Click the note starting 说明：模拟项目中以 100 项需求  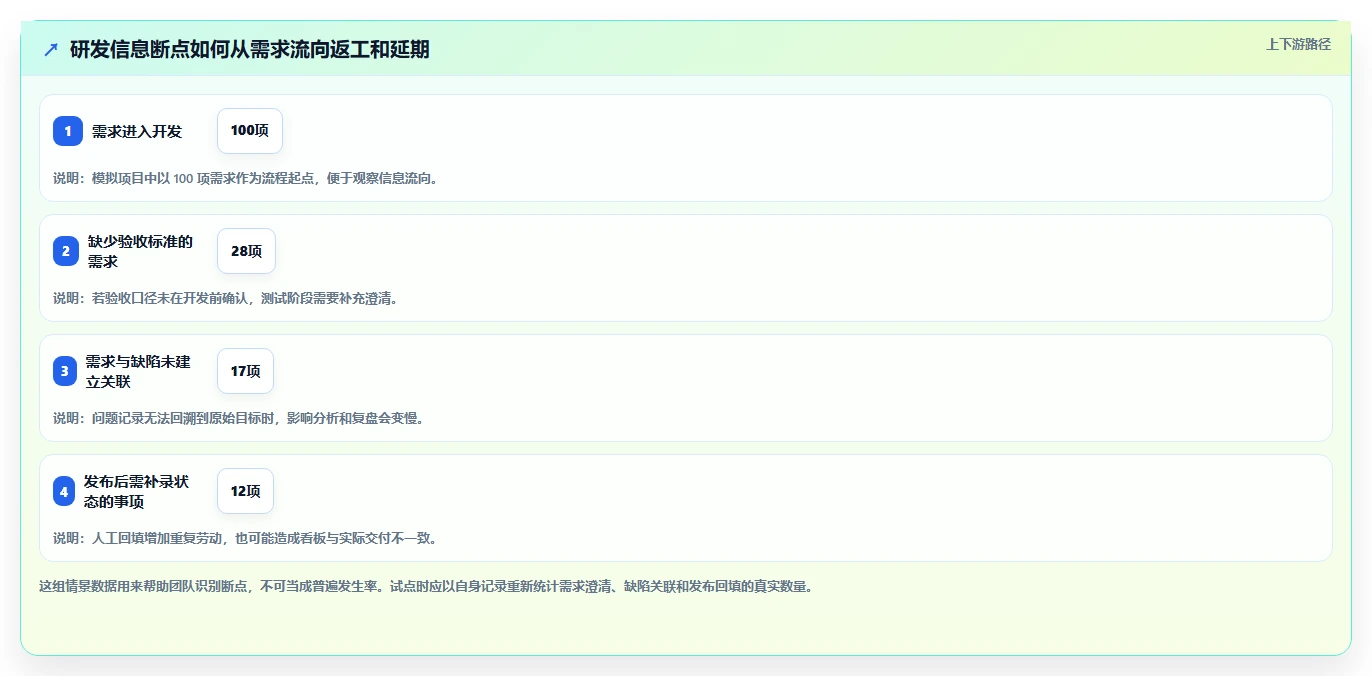tap(246, 178)
